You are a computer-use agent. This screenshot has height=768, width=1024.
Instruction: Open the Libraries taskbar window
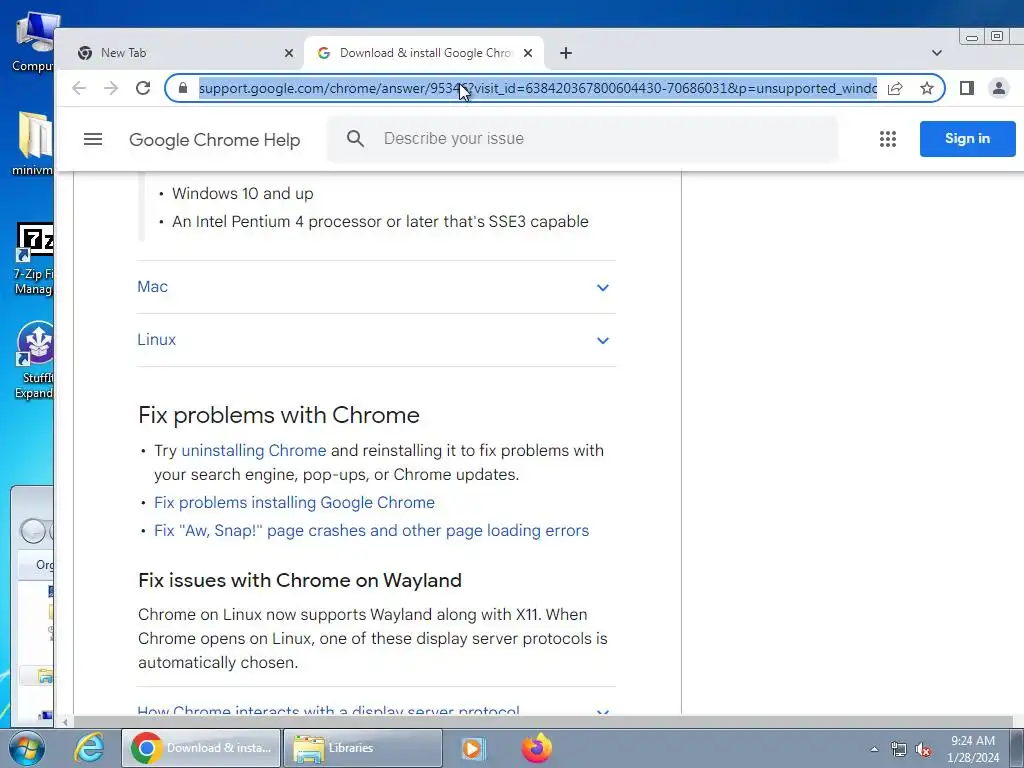(x=363, y=748)
